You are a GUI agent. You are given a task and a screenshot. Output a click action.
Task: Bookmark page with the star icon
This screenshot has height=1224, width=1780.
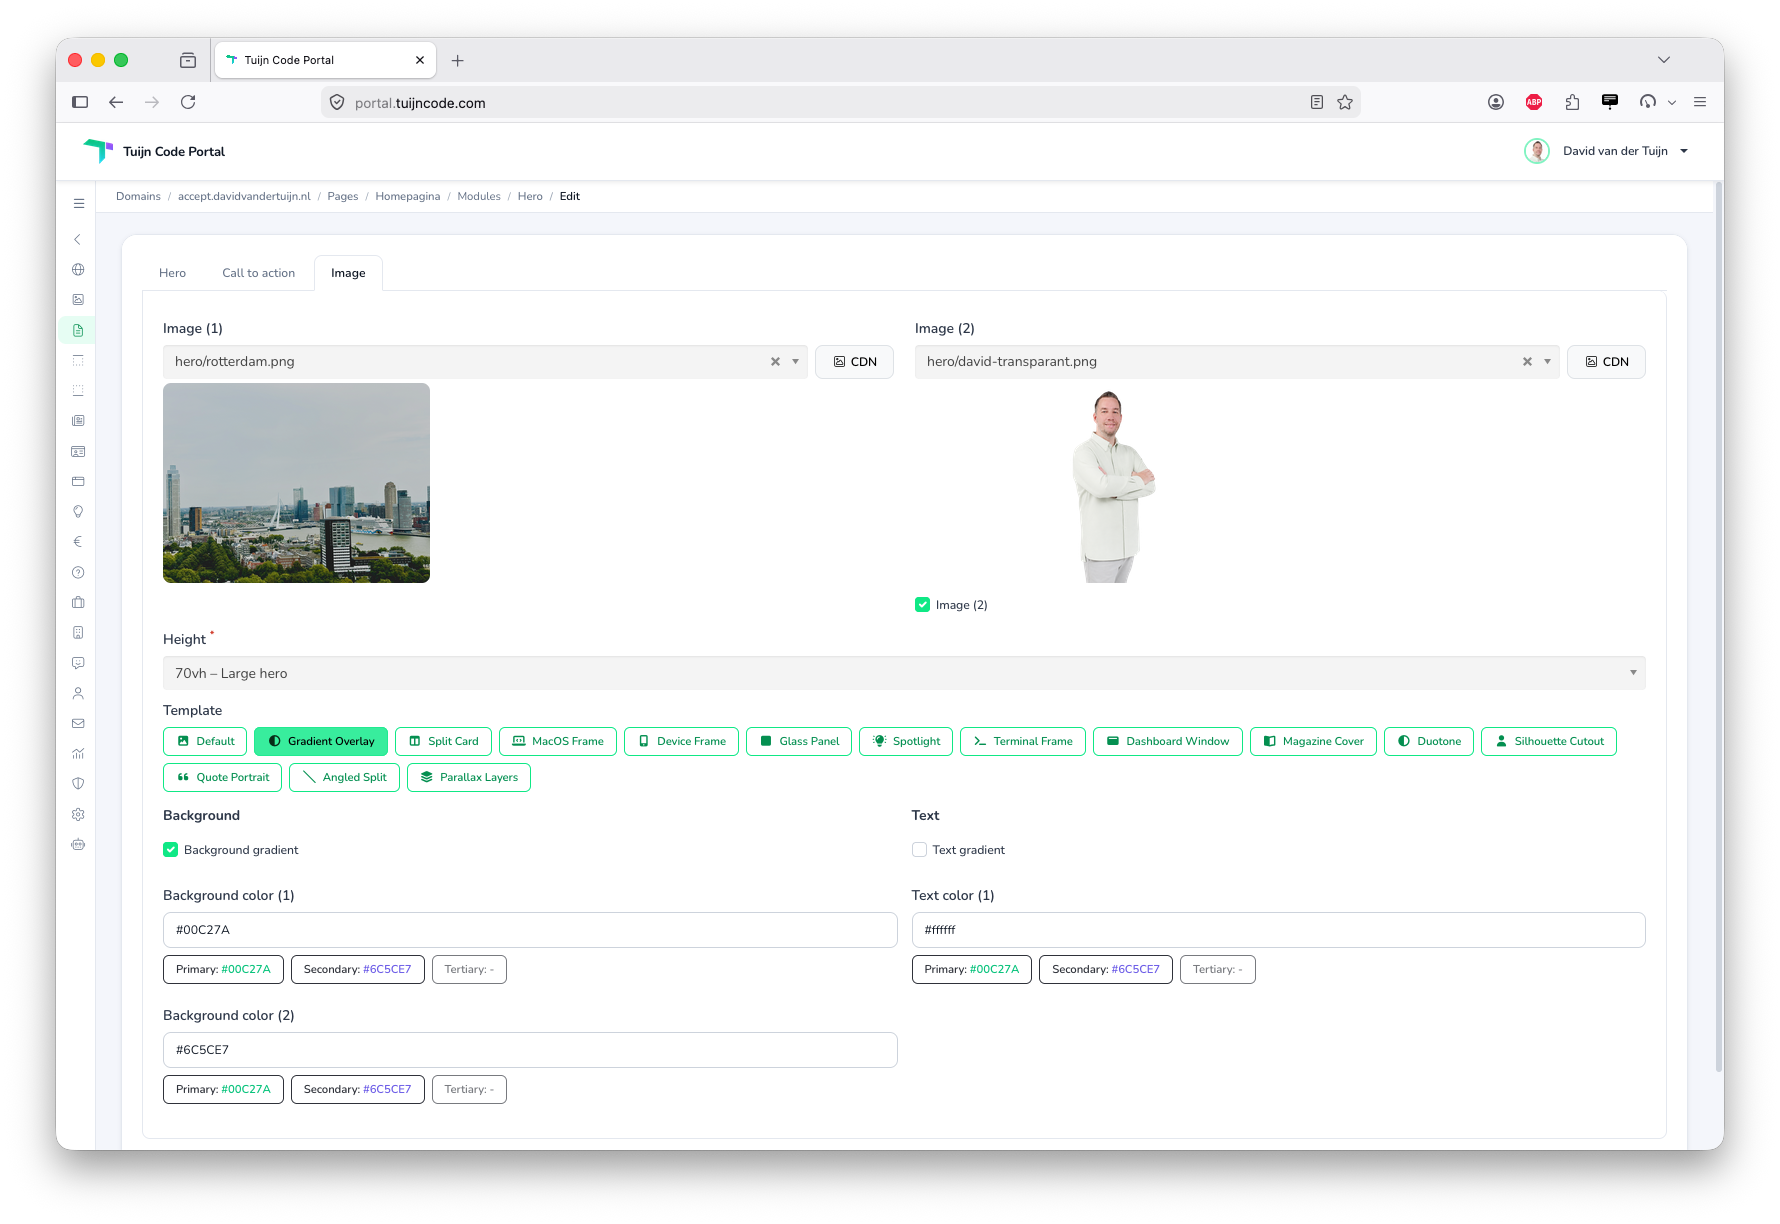click(1345, 102)
